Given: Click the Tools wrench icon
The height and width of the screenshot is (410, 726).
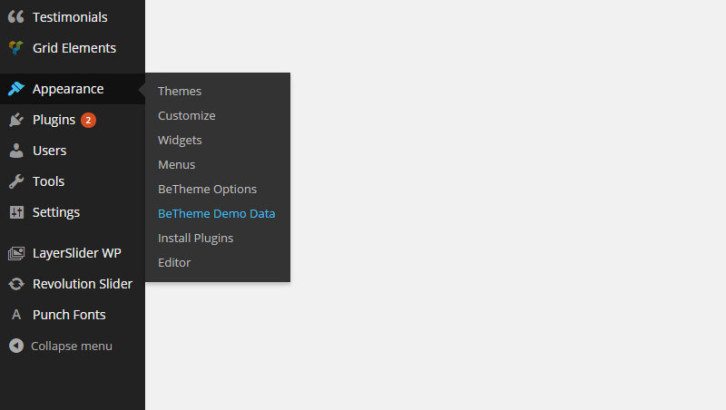Looking at the screenshot, I should (x=16, y=182).
